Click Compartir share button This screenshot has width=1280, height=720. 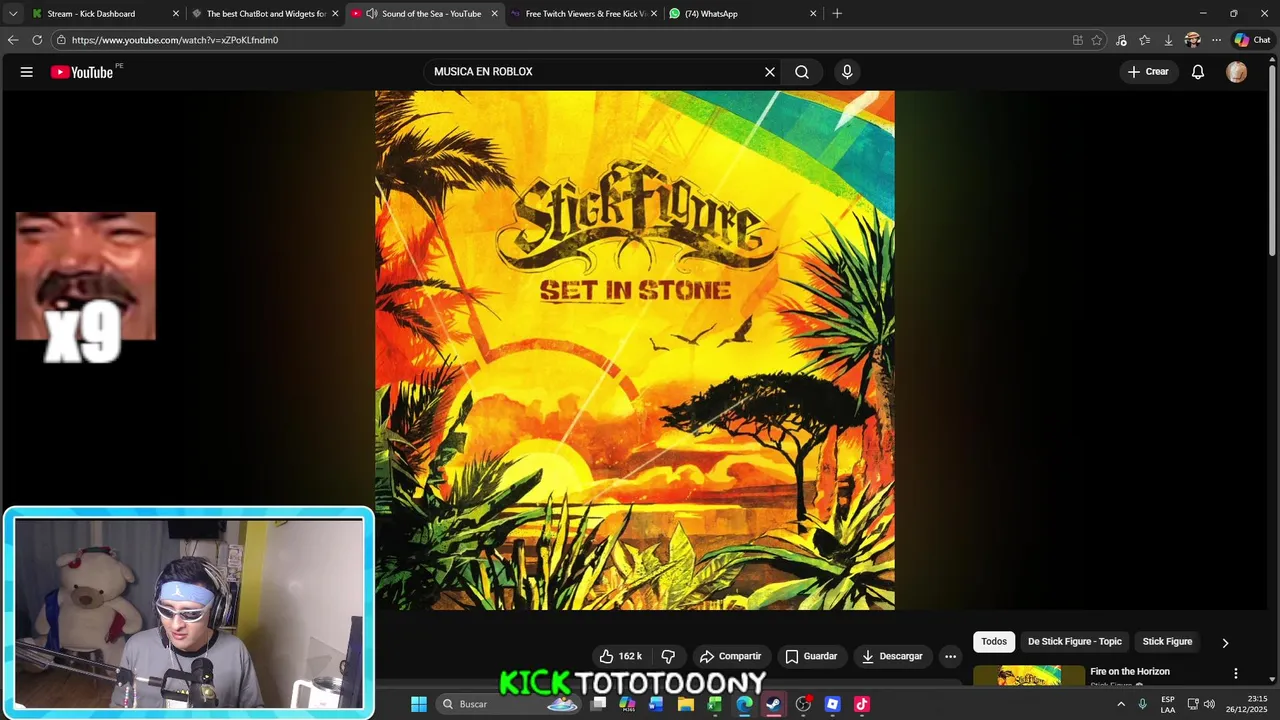point(730,656)
